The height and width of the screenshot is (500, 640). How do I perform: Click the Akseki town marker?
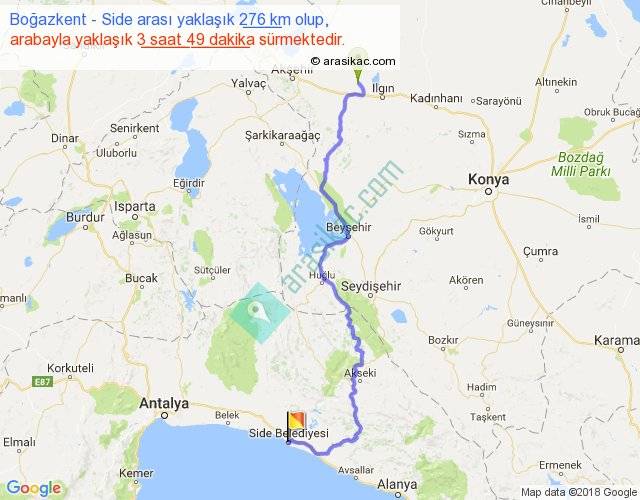point(360,381)
